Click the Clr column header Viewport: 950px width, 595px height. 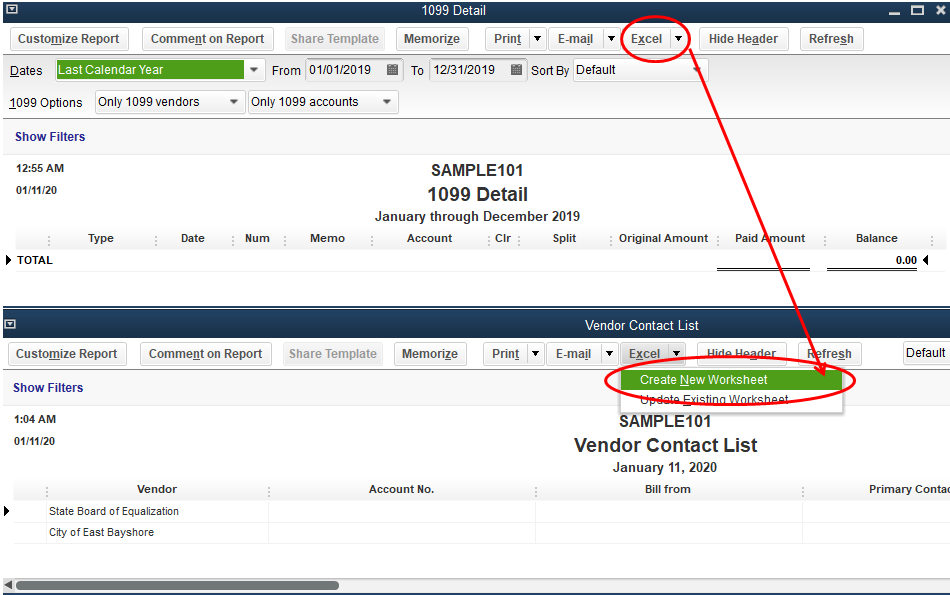point(503,238)
